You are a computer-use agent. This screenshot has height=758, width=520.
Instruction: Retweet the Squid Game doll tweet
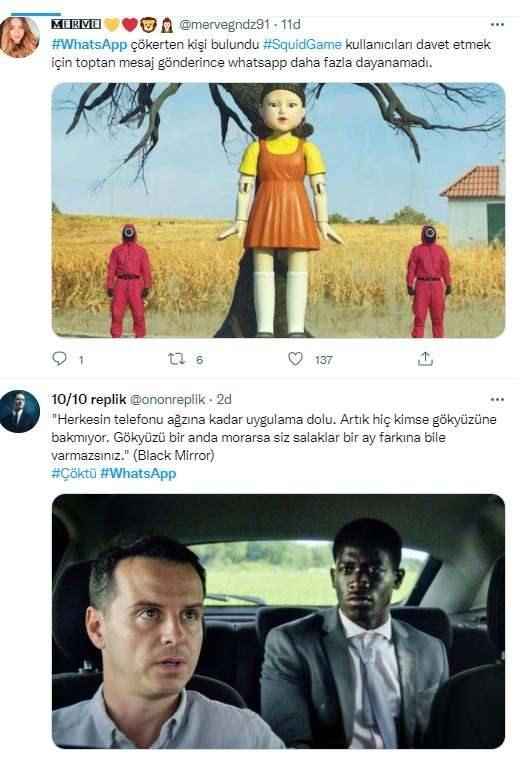click(176, 359)
